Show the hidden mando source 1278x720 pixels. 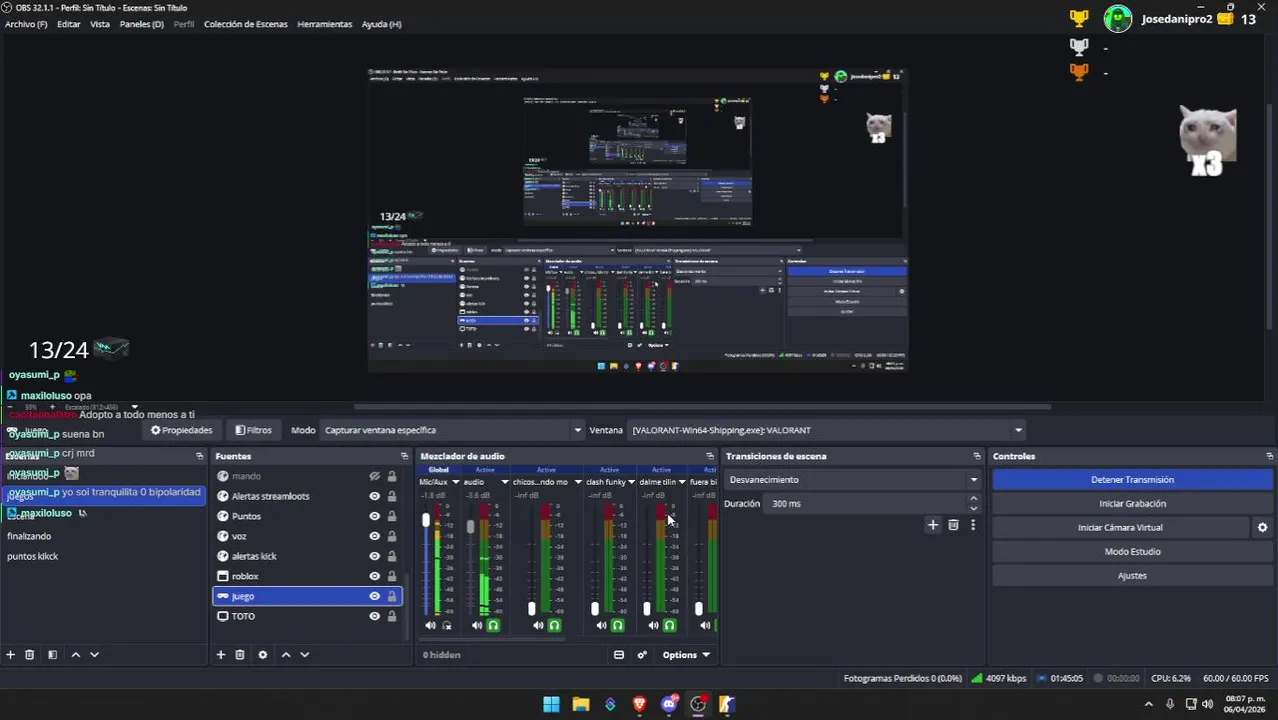coord(375,476)
